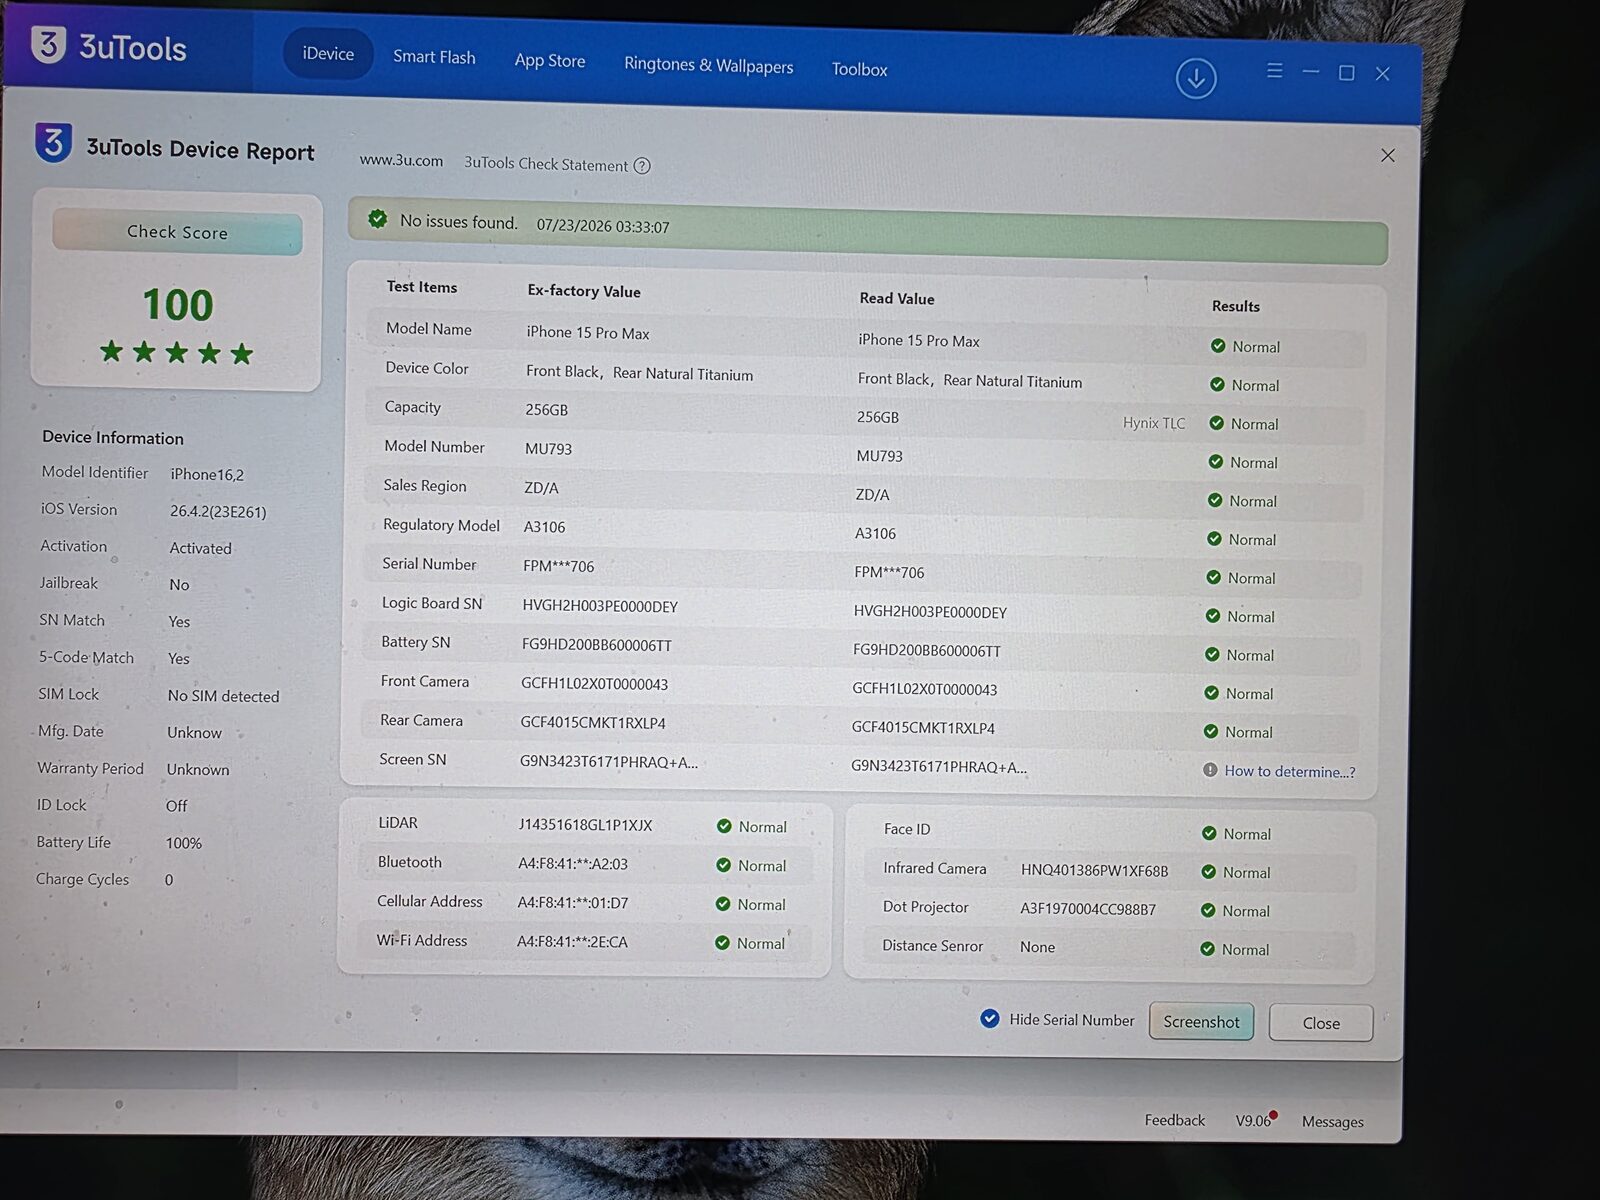Click Face ID row's Normal check icon
1600x1200 pixels.
point(1209,833)
